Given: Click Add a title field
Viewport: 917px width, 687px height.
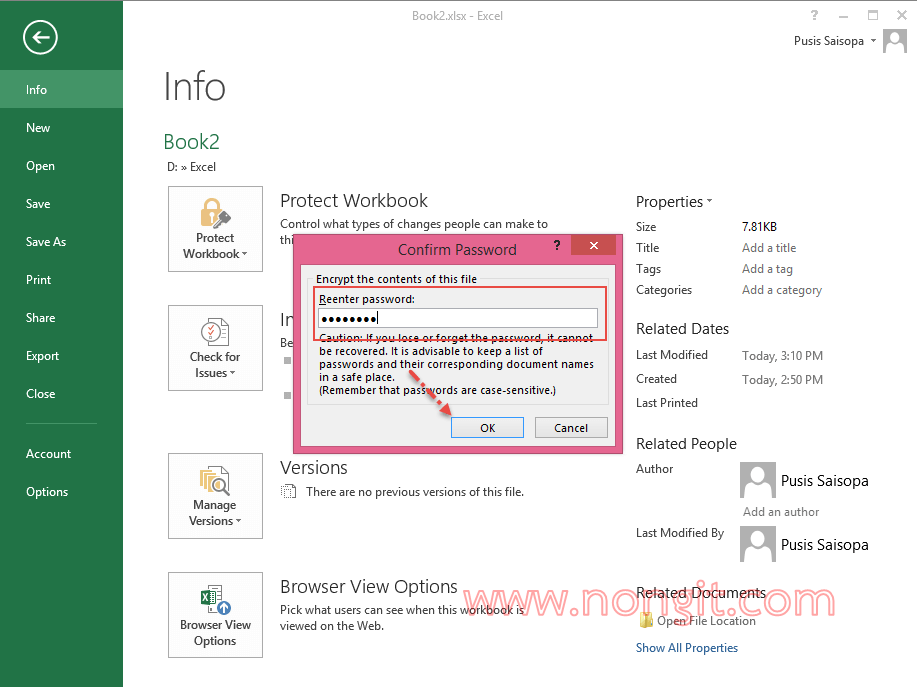Looking at the screenshot, I should coord(769,248).
